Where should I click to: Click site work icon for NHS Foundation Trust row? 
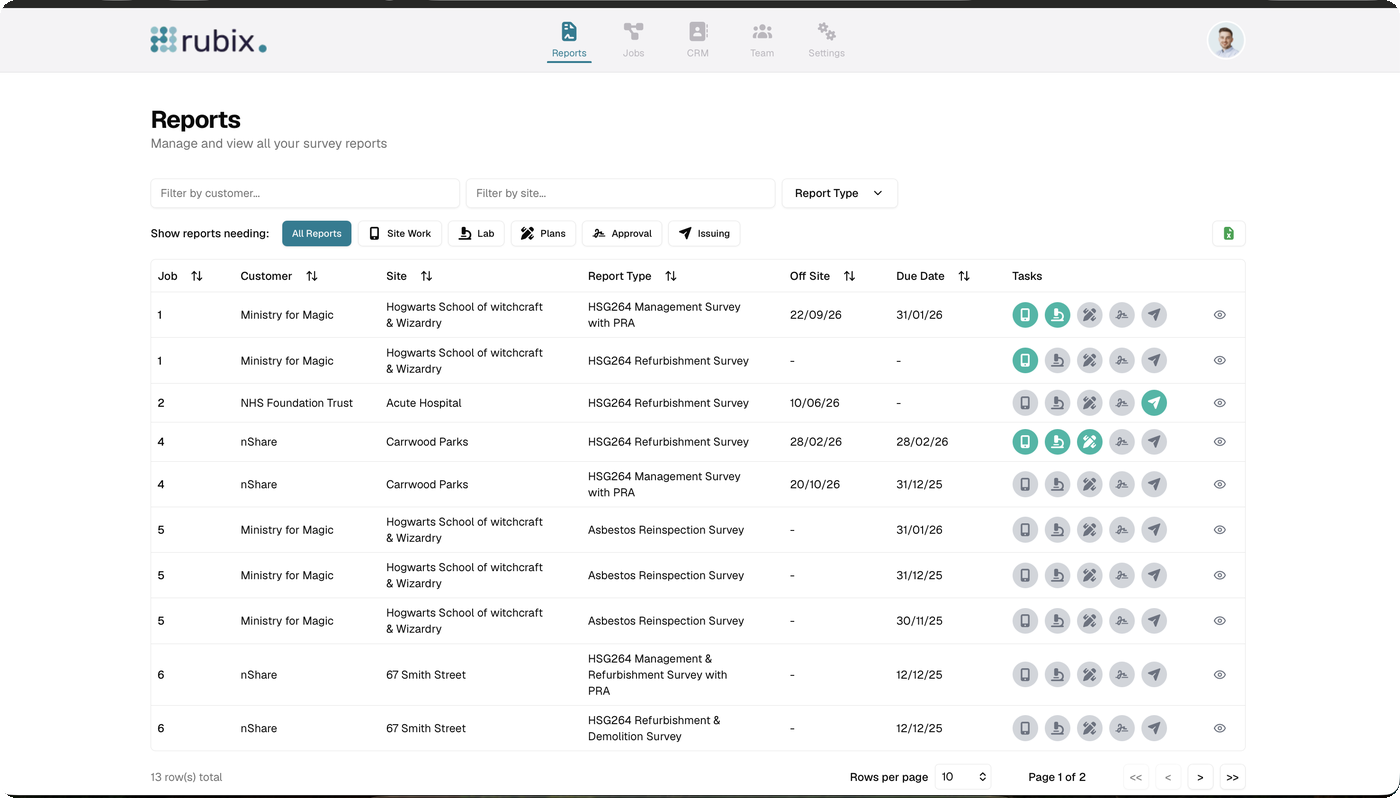[1025, 403]
